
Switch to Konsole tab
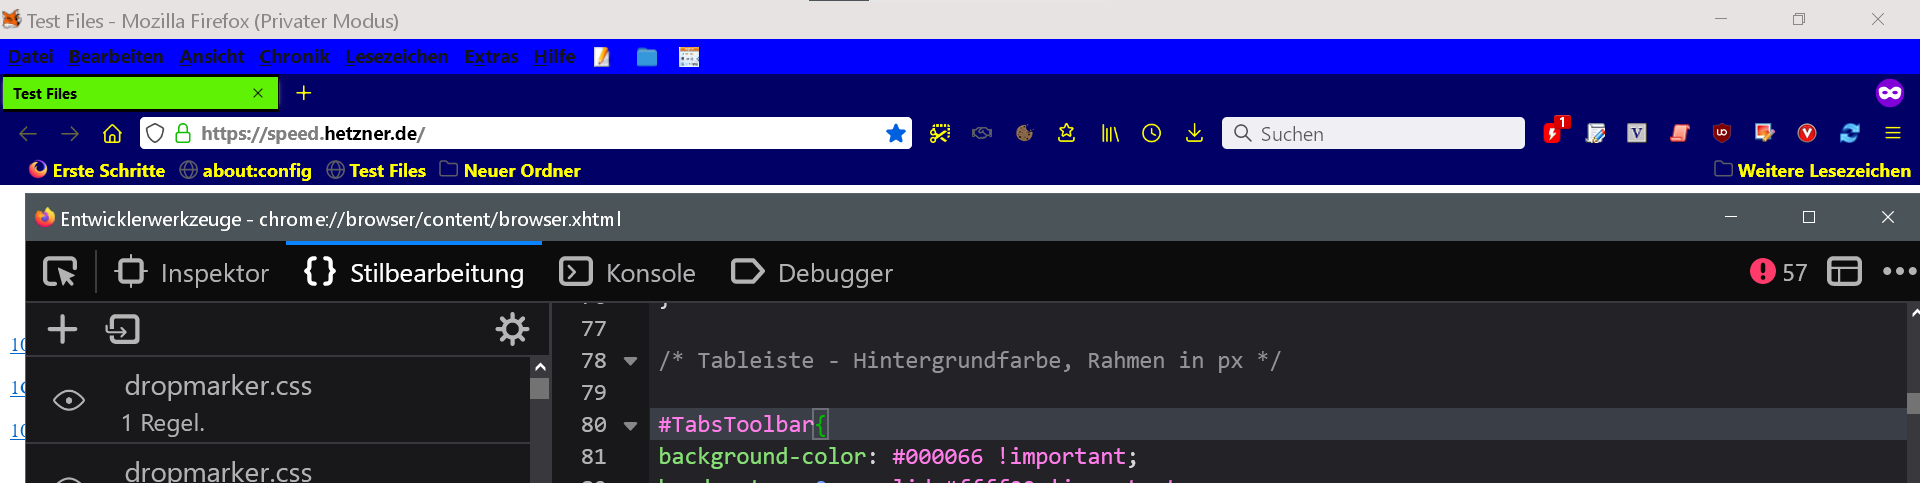[x=627, y=272]
